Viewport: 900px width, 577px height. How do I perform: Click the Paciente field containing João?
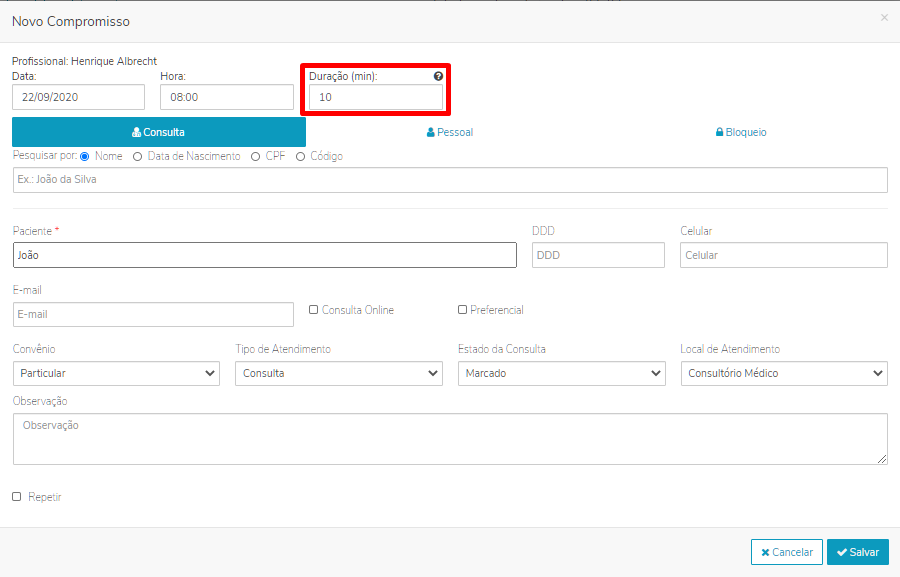(x=265, y=255)
